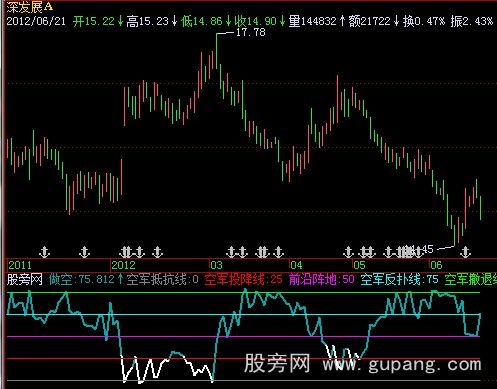Click the high price 高15.23
This screenshot has height=389, width=497.
147,21
